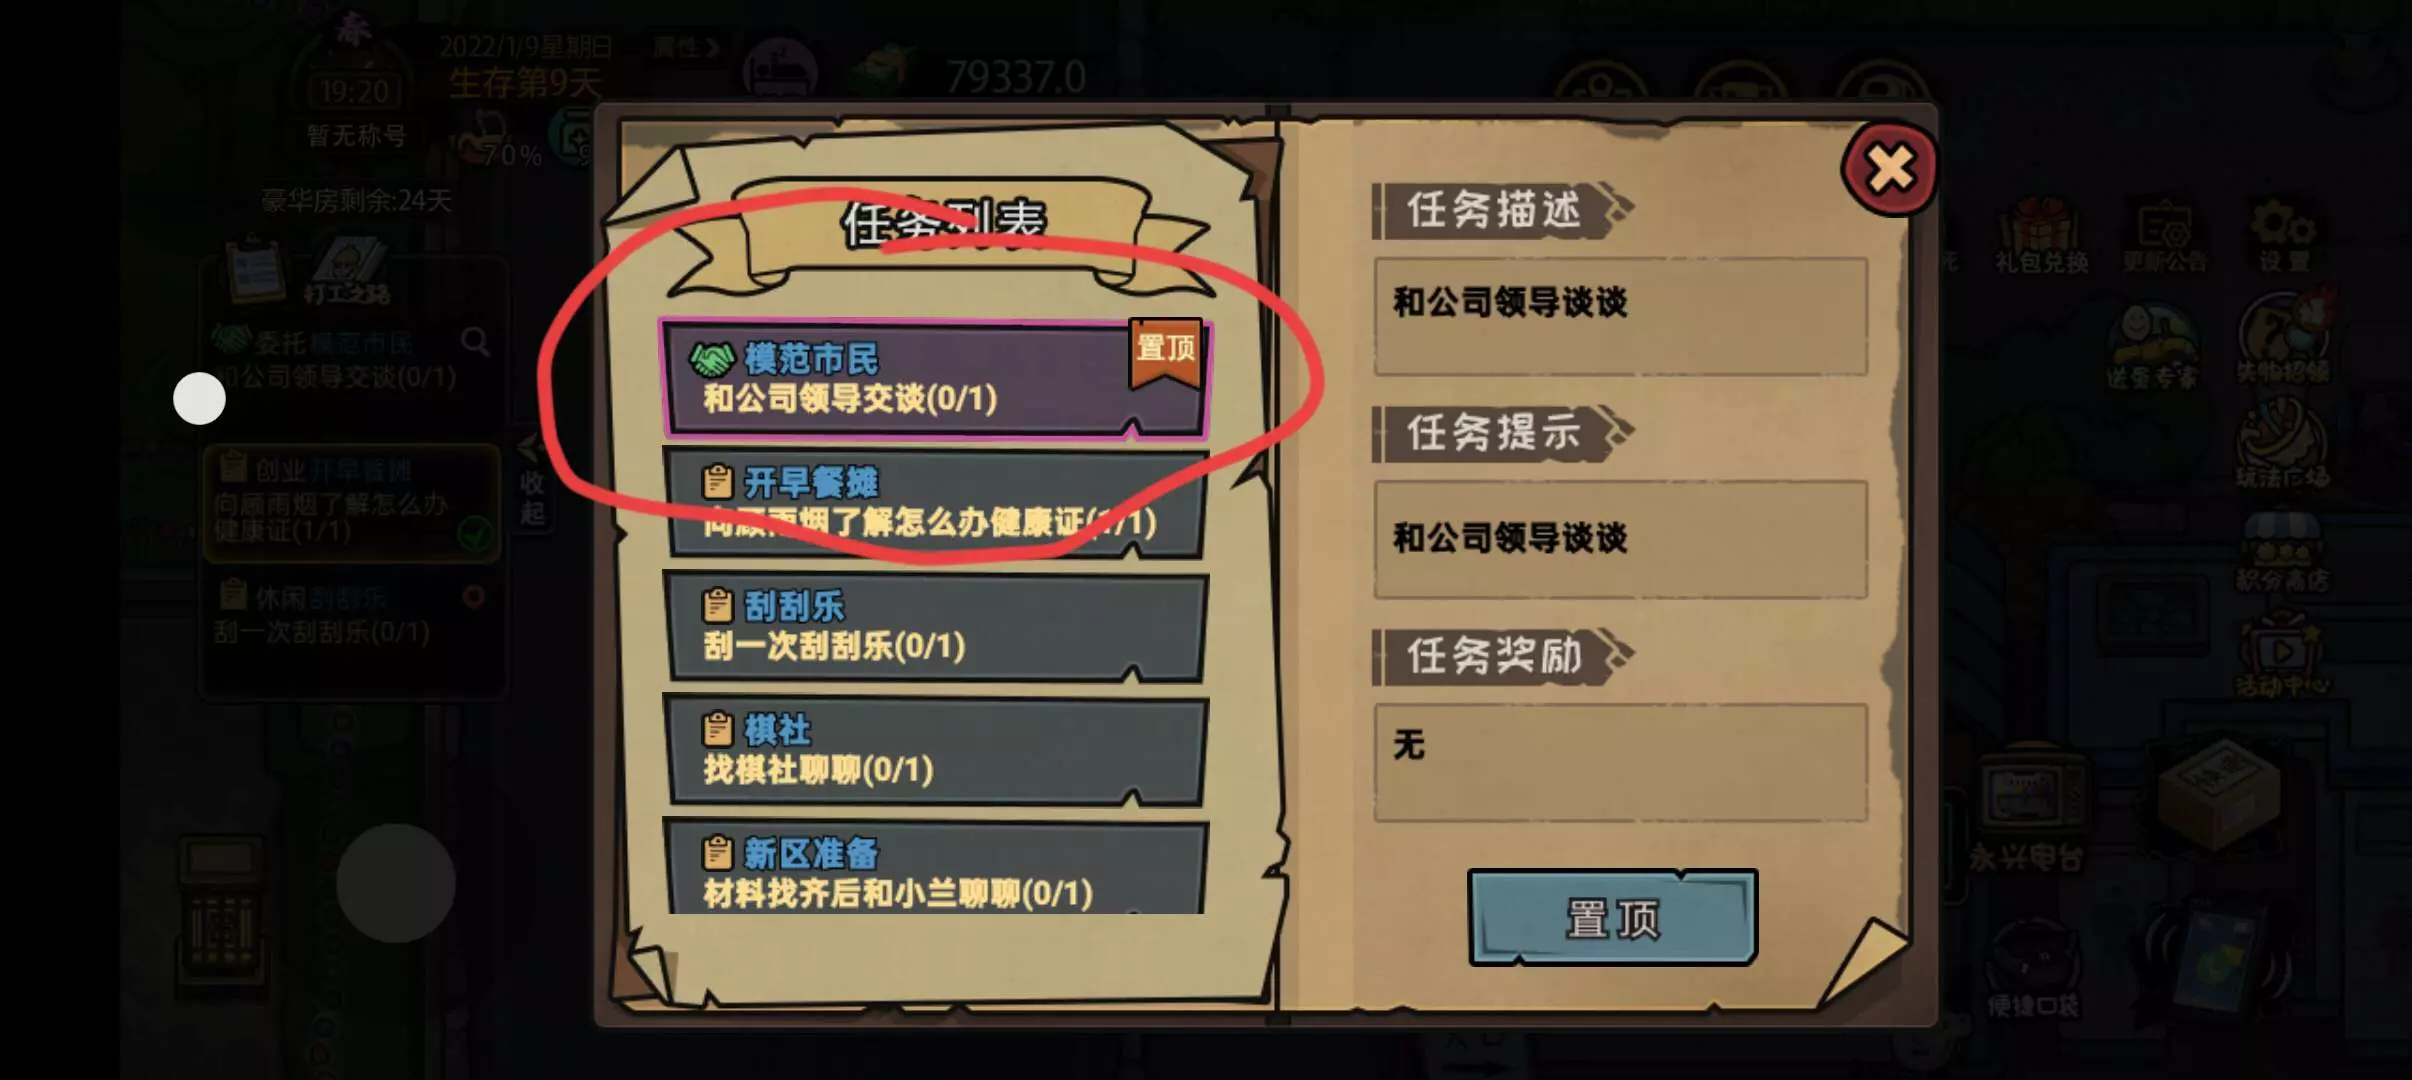Click the clipboard icon beside 棋社
This screenshot has height=1080, width=2412.
[x=717, y=729]
